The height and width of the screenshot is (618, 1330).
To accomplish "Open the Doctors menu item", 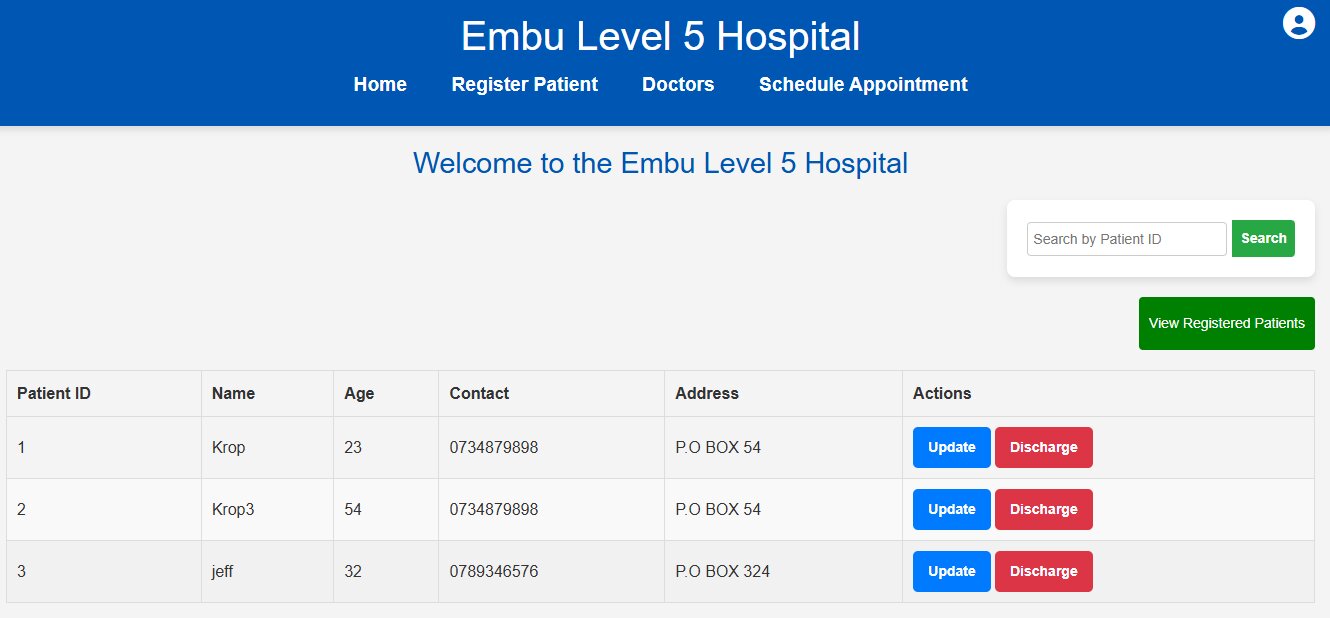I will 678,85.
